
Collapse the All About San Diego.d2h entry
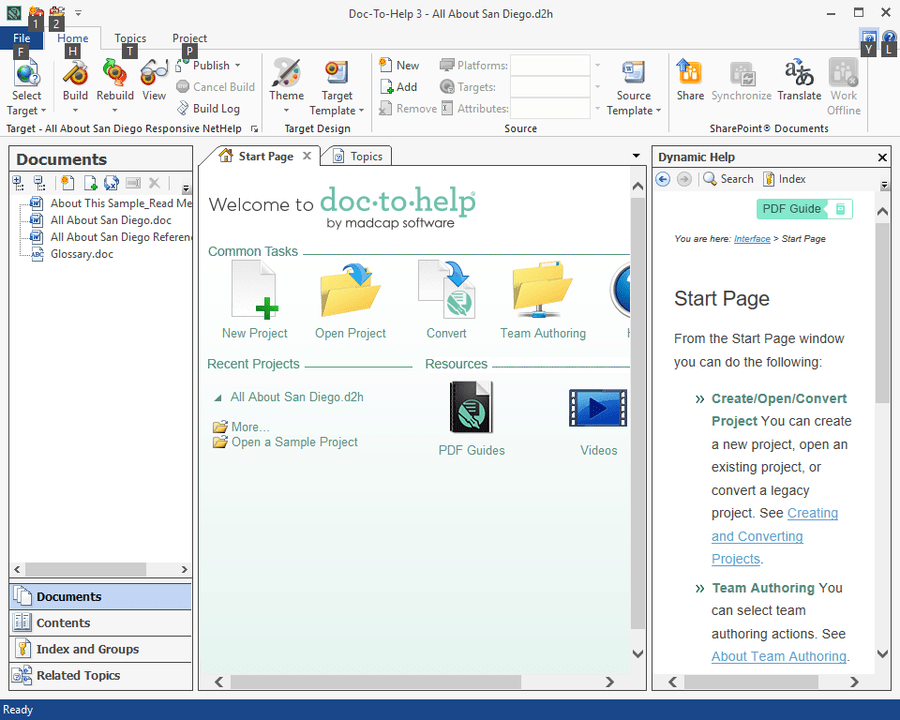point(218,397)
